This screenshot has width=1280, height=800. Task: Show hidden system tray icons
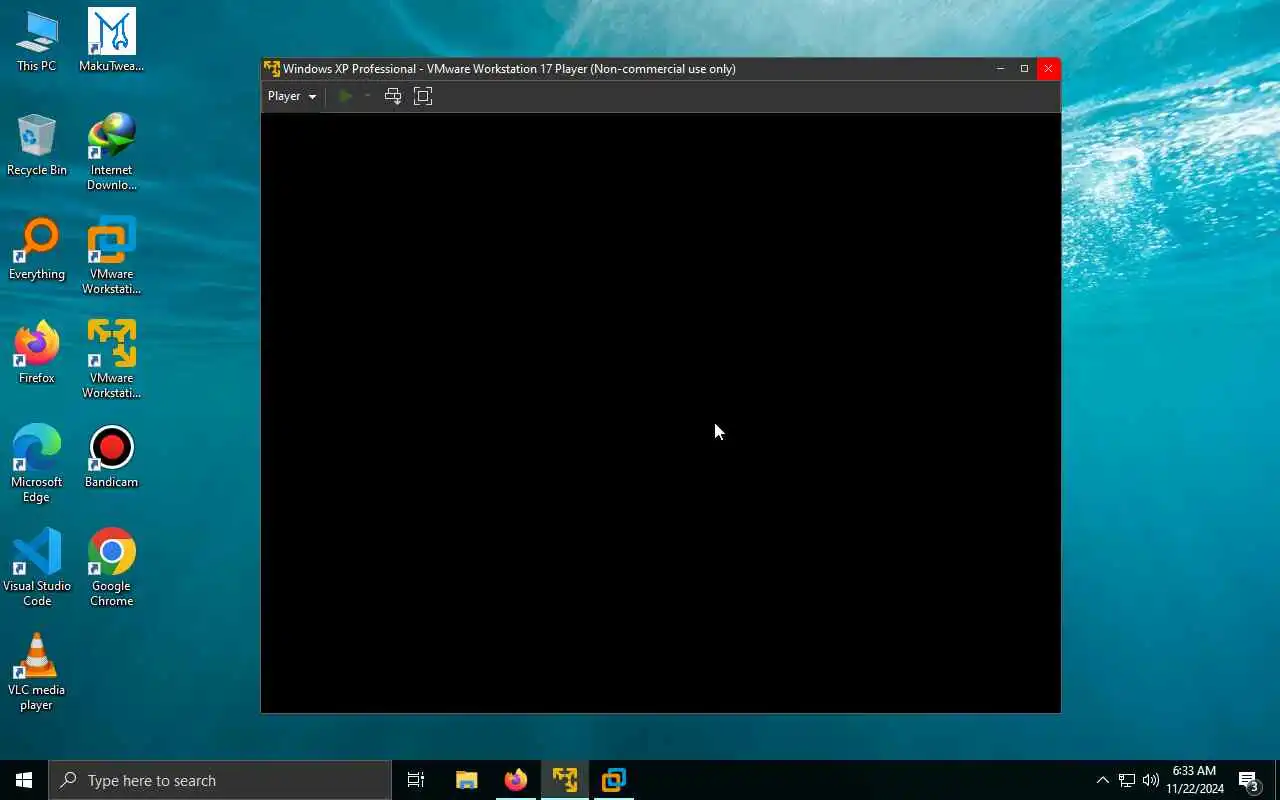point(1102,780)
